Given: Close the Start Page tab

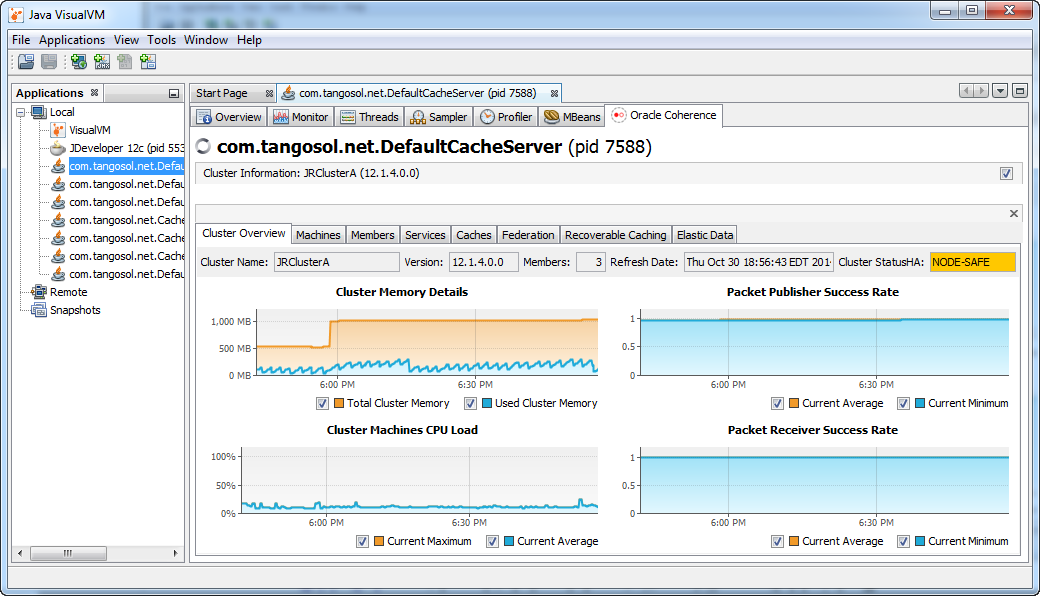Looking at the screenshot, I should 269,93.
